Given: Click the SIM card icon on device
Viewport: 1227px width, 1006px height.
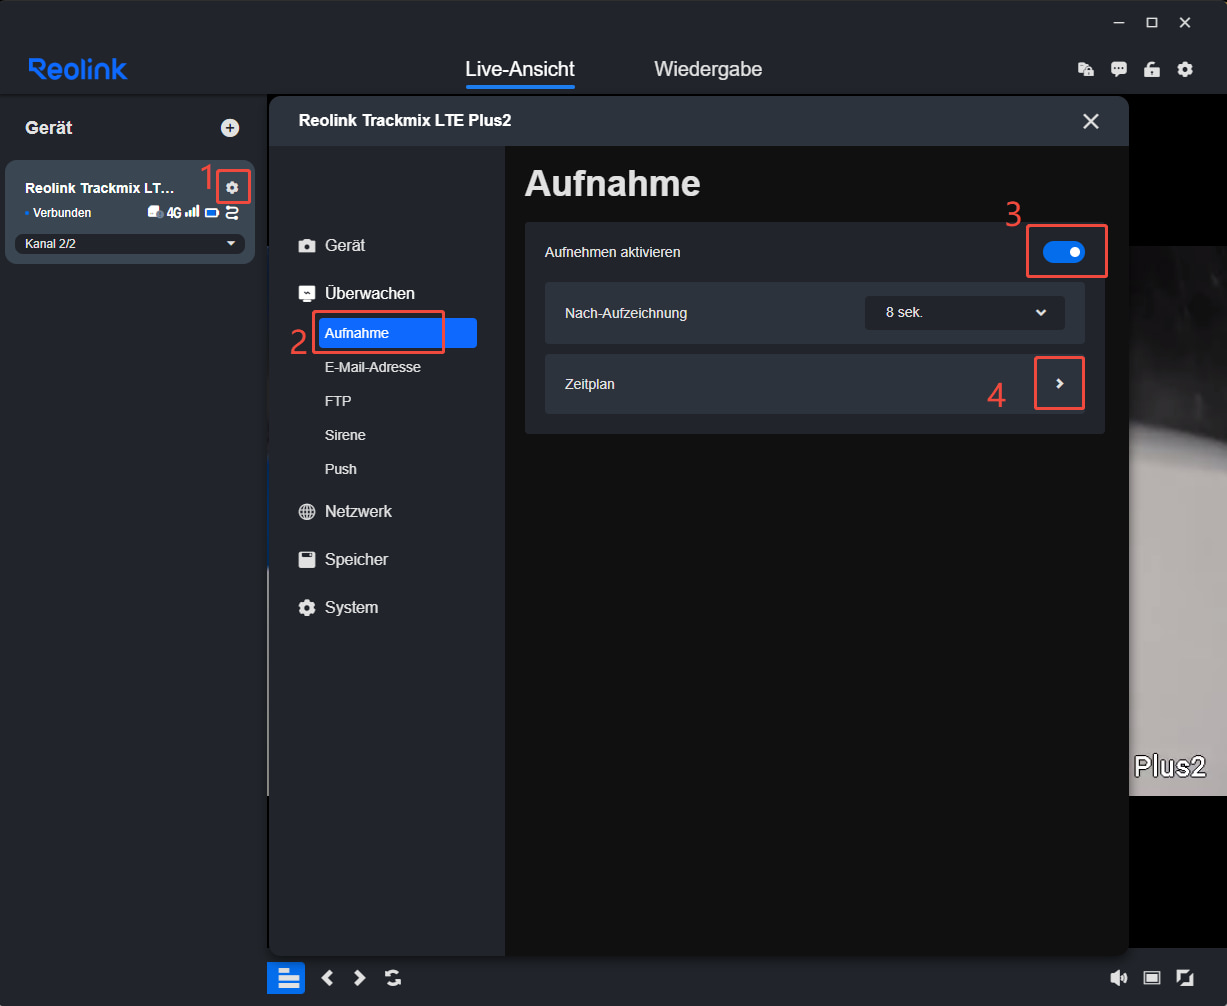Looking at the screenshot, I should (155, 213).
